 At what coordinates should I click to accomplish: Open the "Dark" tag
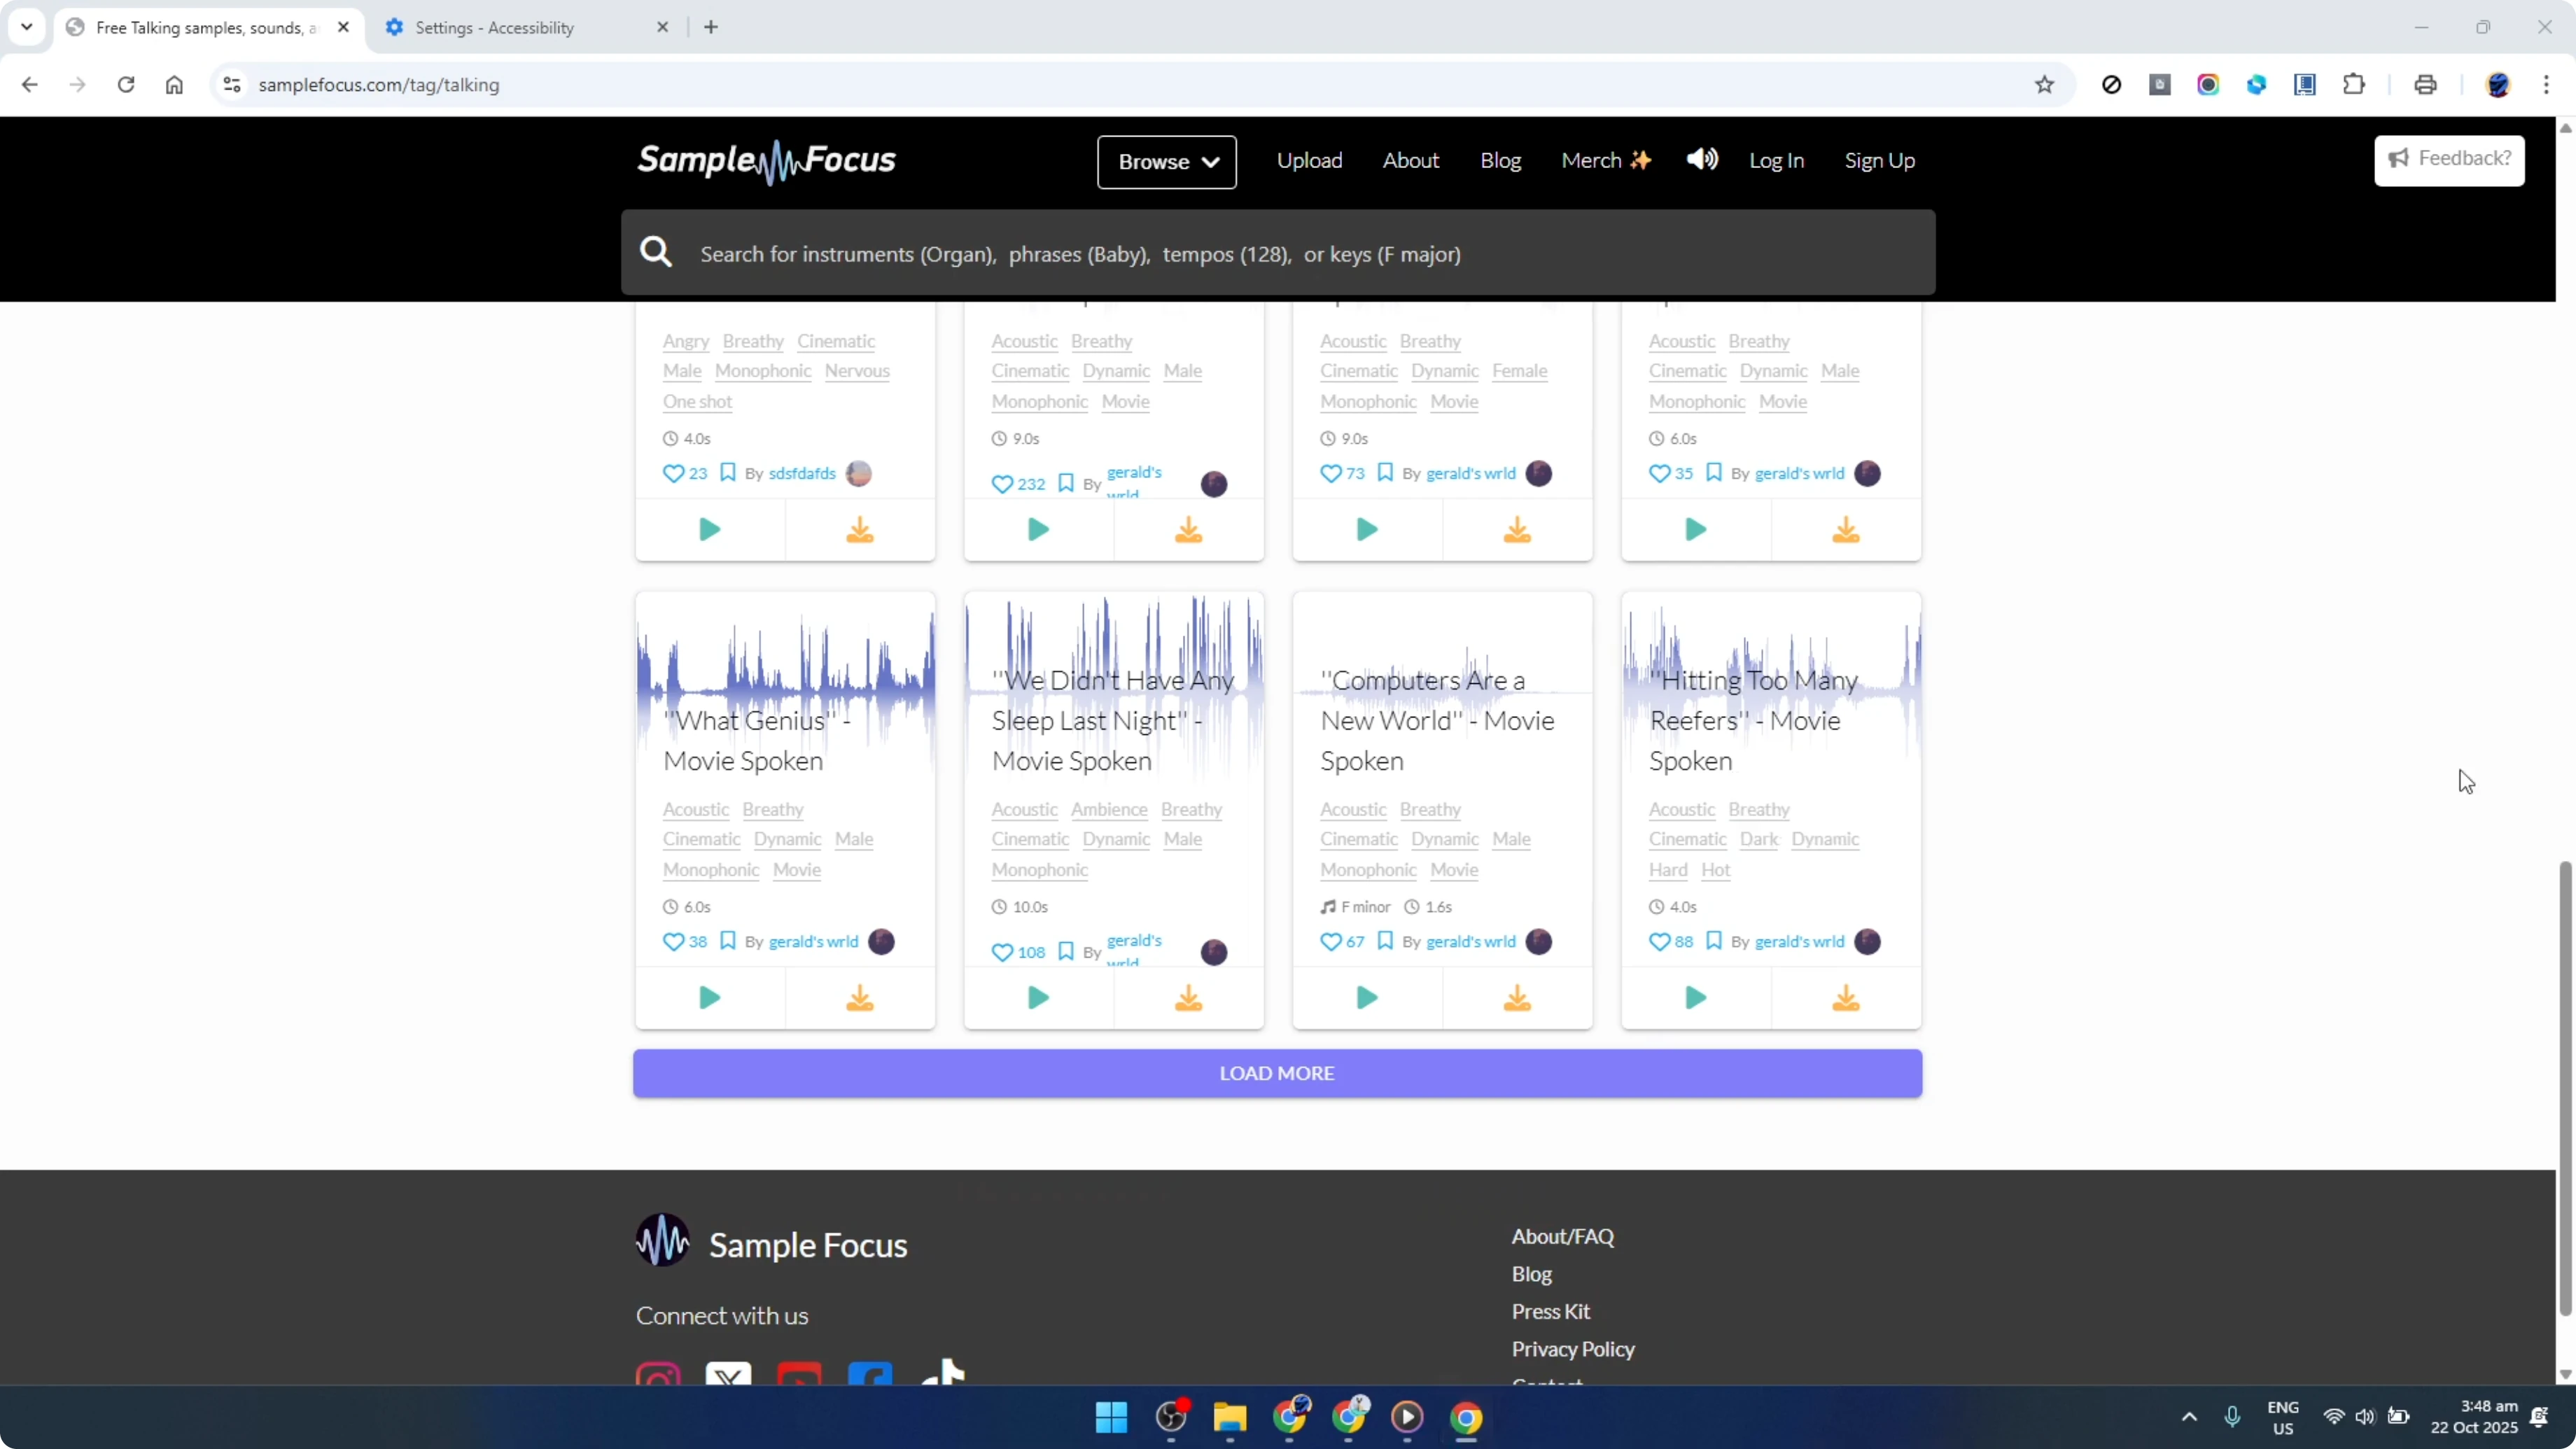tap(1758, 840)
